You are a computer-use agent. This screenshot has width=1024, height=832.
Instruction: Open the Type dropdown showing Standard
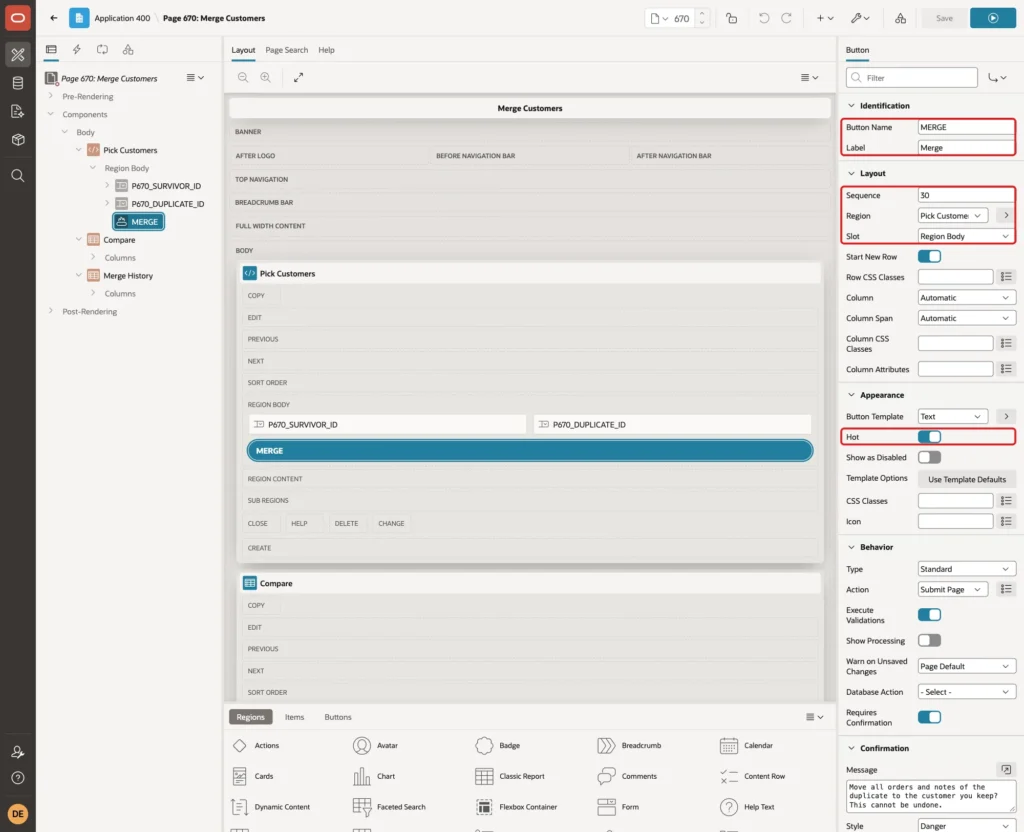(966, 569)
